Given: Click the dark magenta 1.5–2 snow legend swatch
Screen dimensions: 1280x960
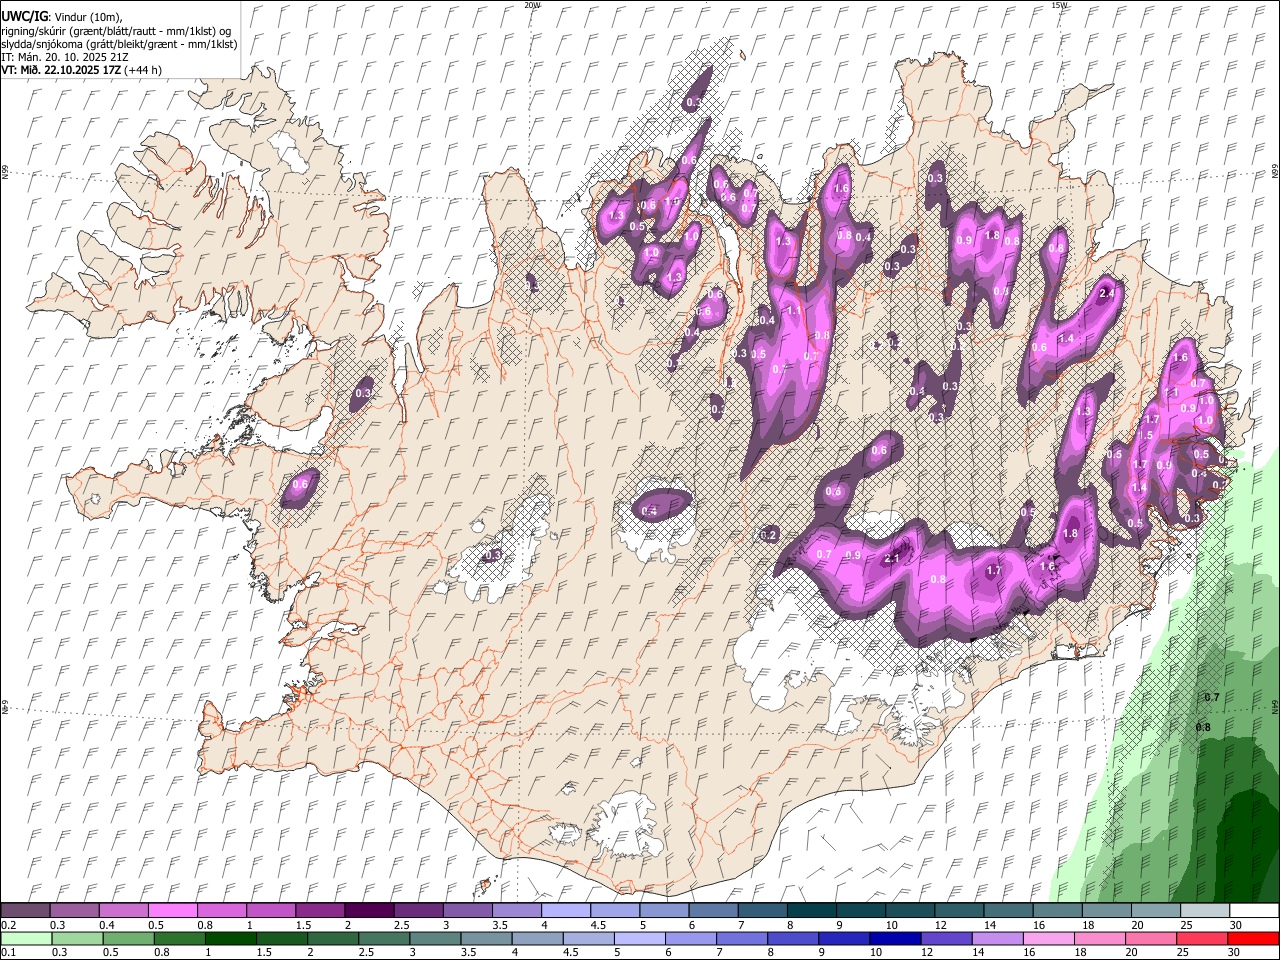Looking at the screenshot, I should click(x=320, y=910).
